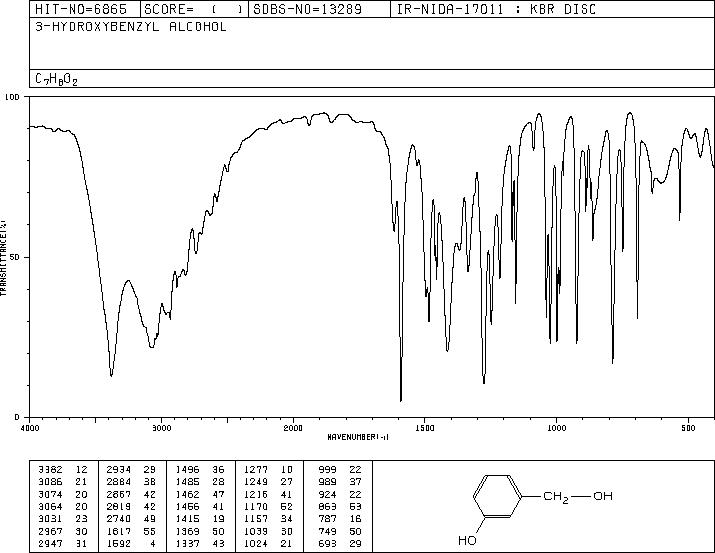The image size is (715, 553).
Task: Select peak value 1337 in the table
Action: point(187,544)
